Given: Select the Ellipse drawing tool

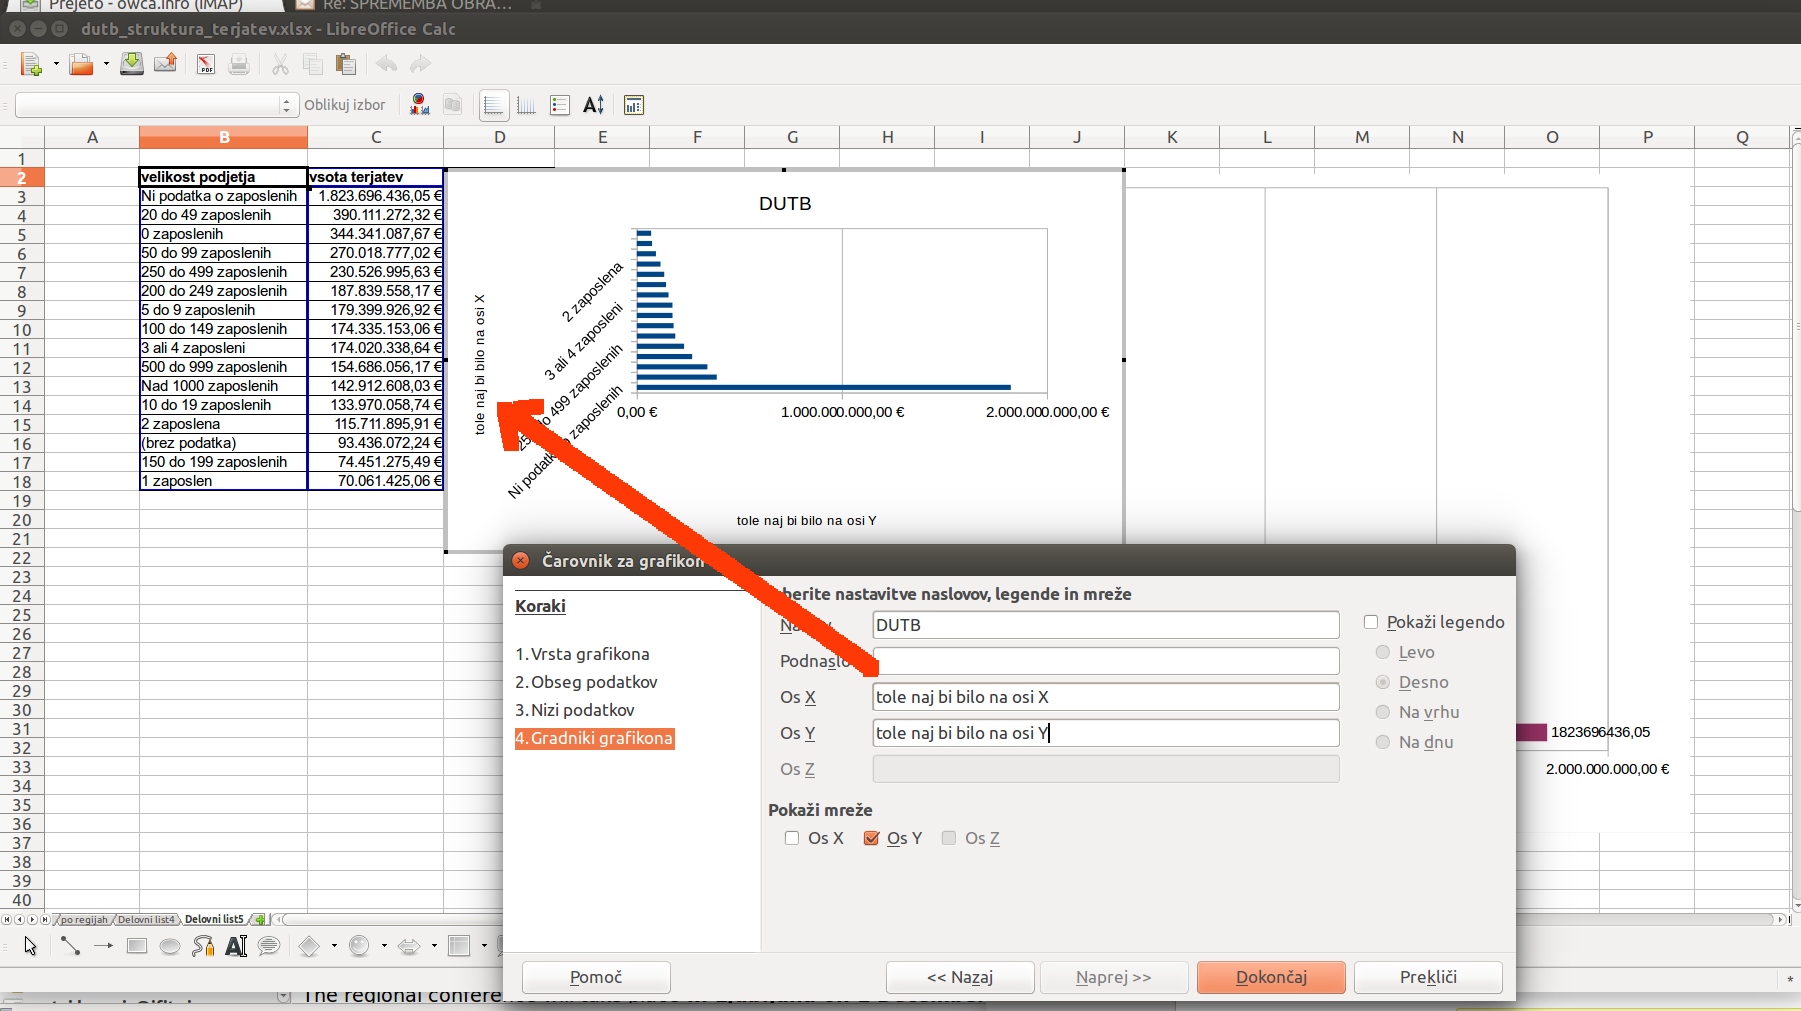Looking at the screenshot, I should click(170, 946).
